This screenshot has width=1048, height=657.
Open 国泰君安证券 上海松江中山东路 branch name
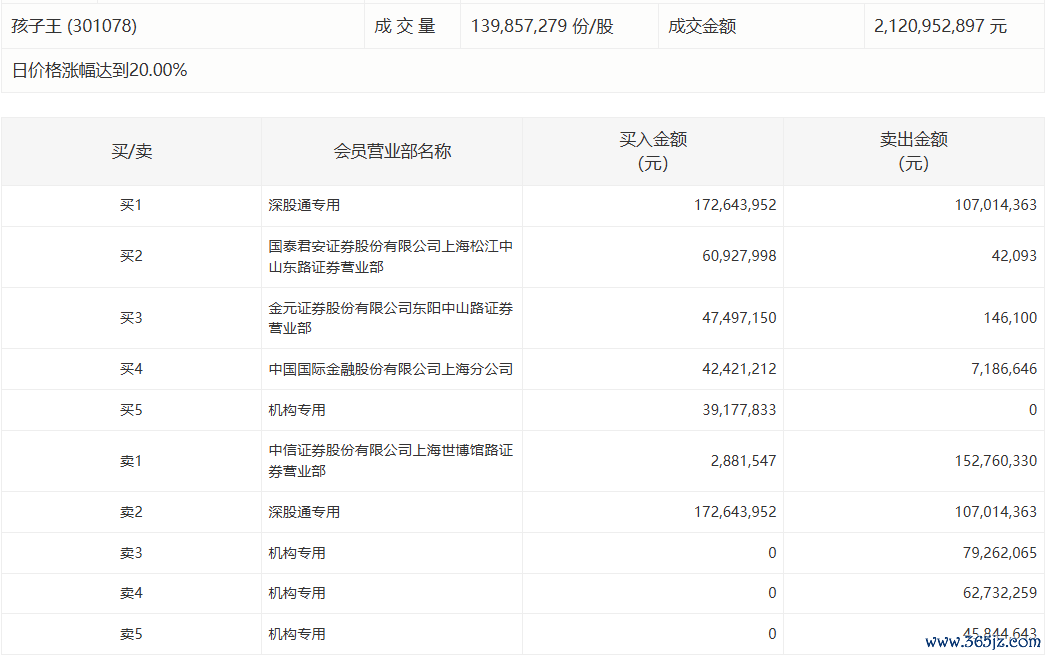[x=390, y=256]
